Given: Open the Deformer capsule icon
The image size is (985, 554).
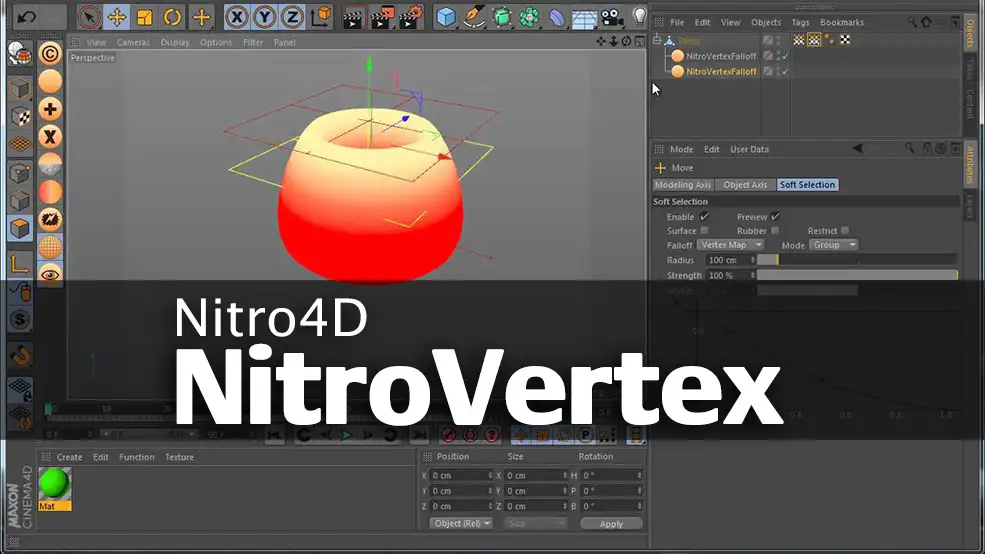Looking at the screenshot, I should (x=557, y=17).
